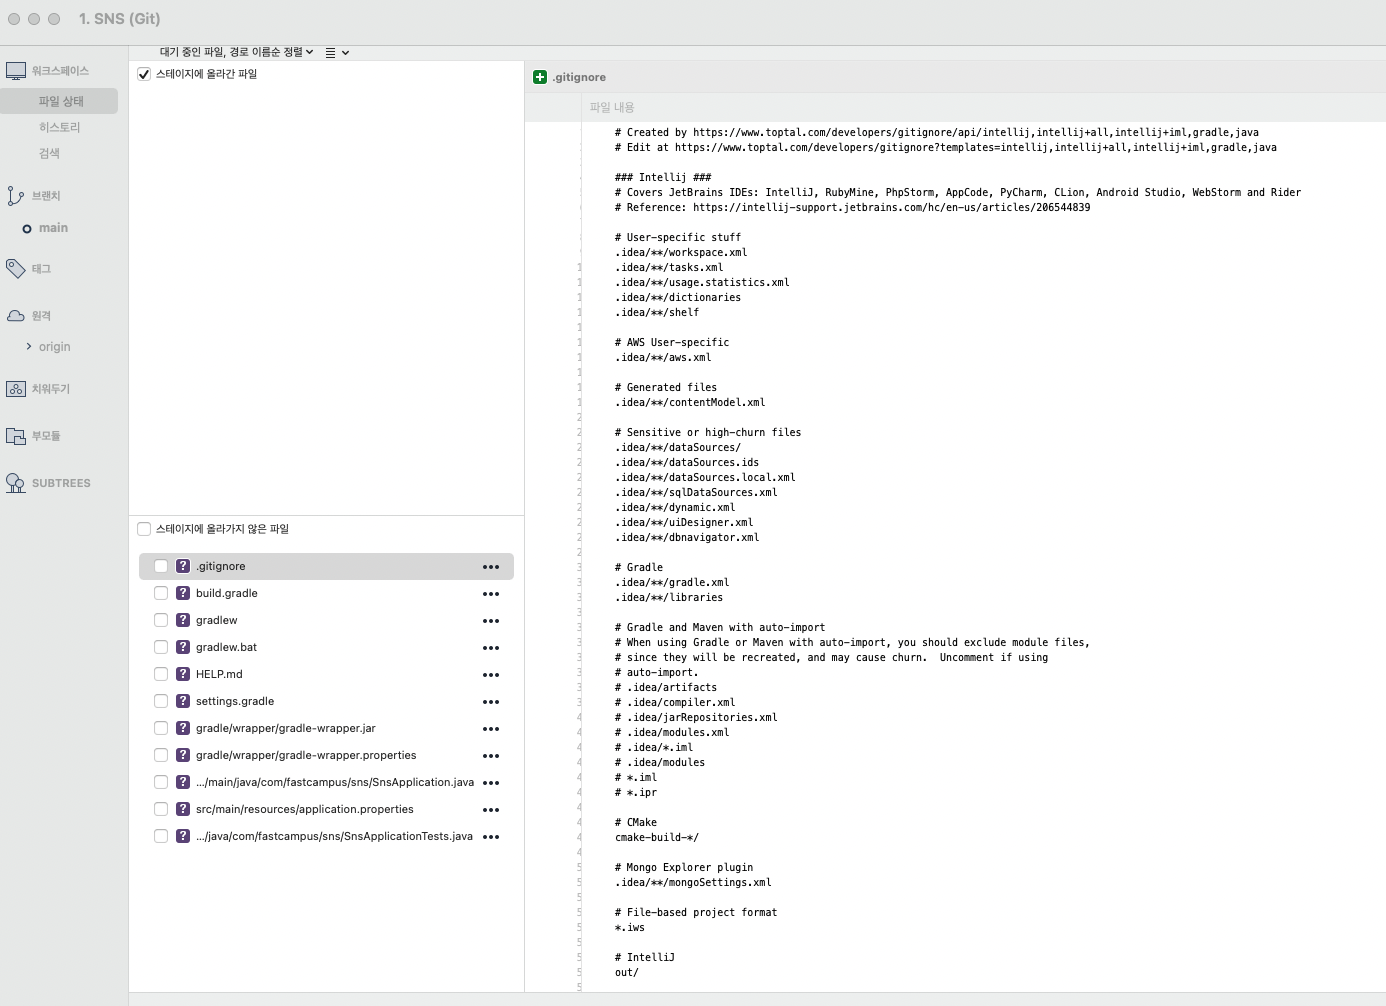Click the Submodules icon in sidebar

[16, 436]
